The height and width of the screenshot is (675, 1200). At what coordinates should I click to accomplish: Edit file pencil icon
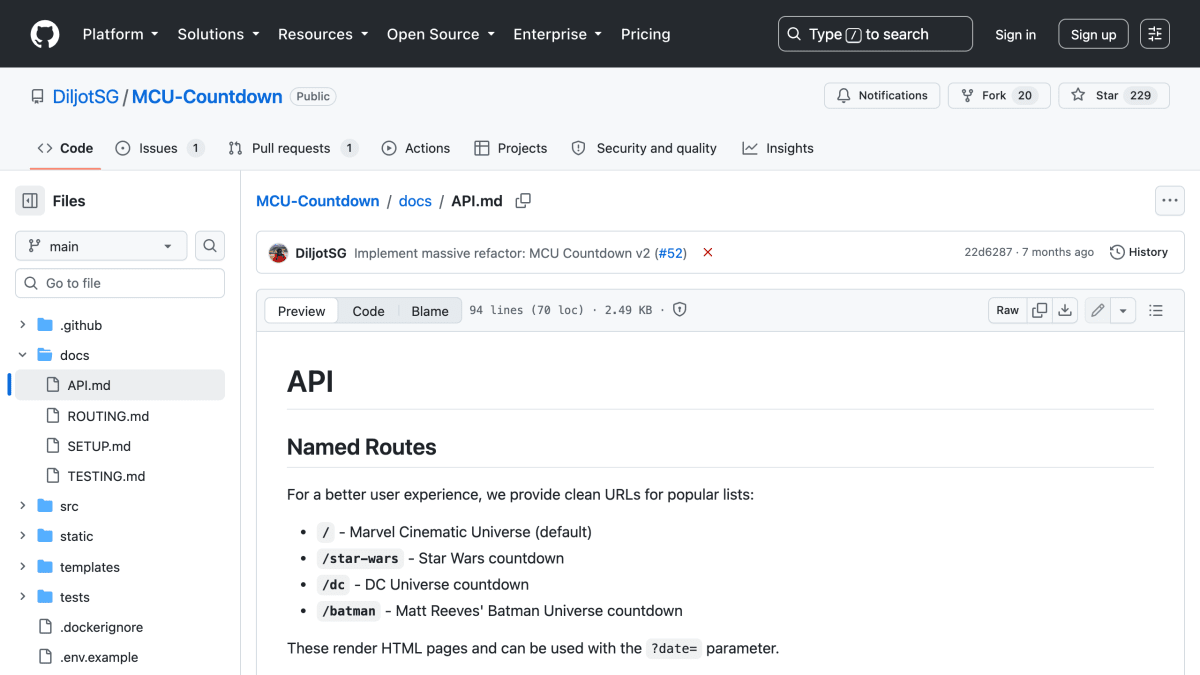1098,310
